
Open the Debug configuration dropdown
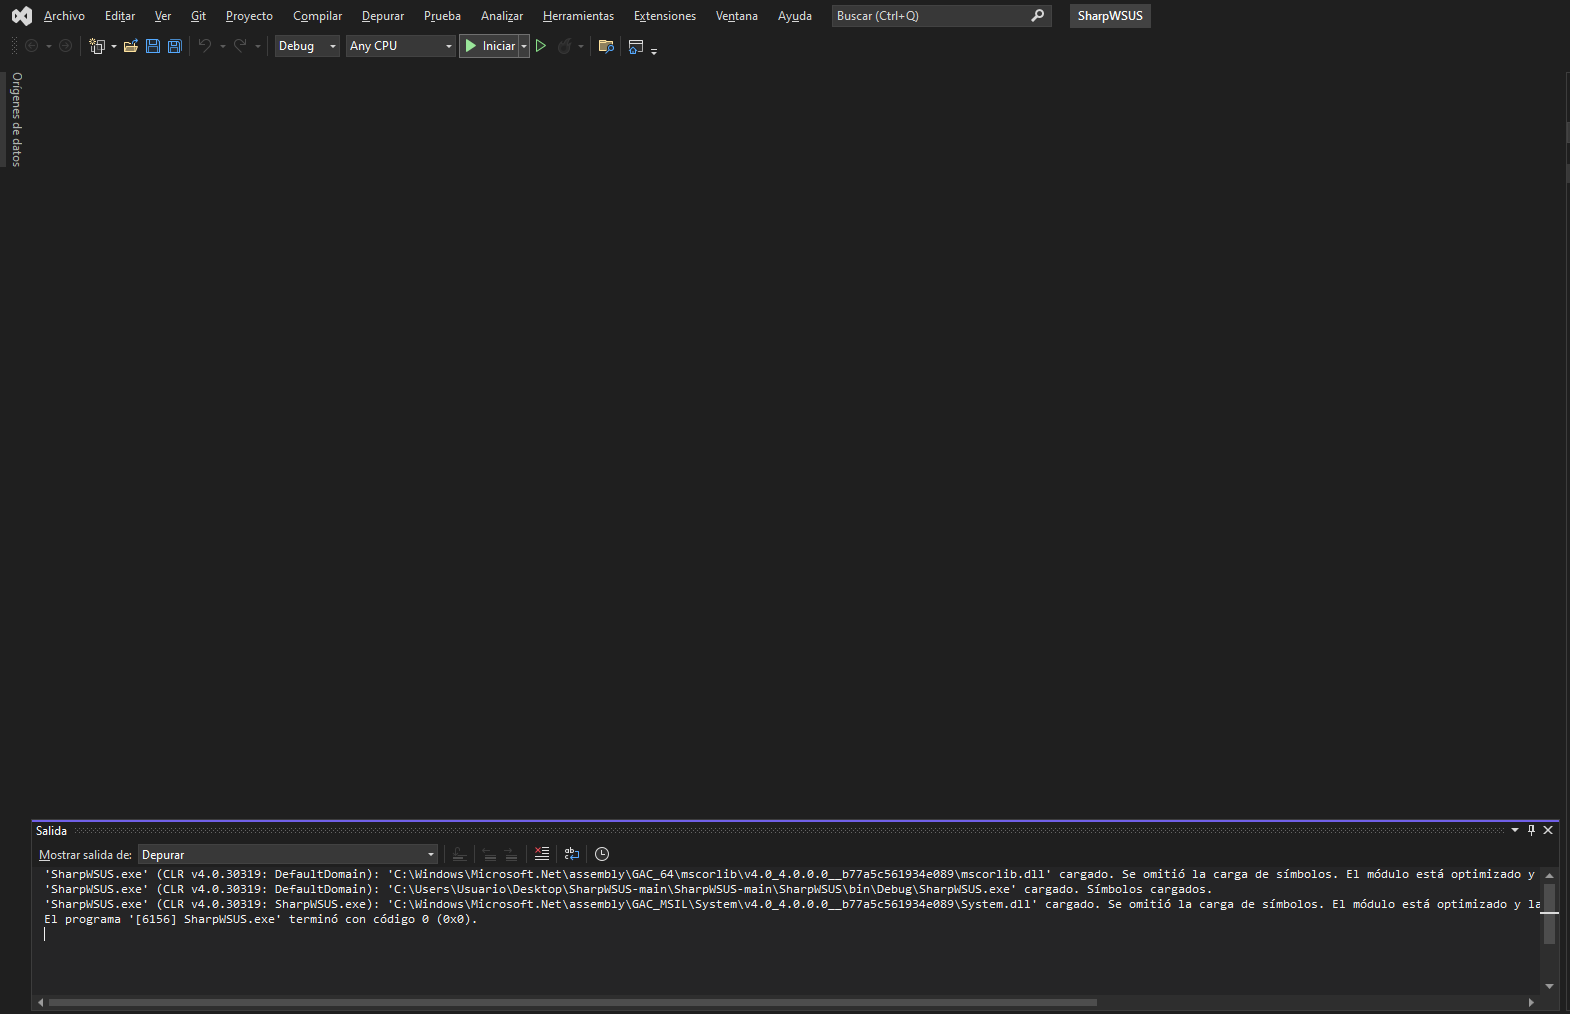(307, 46)
